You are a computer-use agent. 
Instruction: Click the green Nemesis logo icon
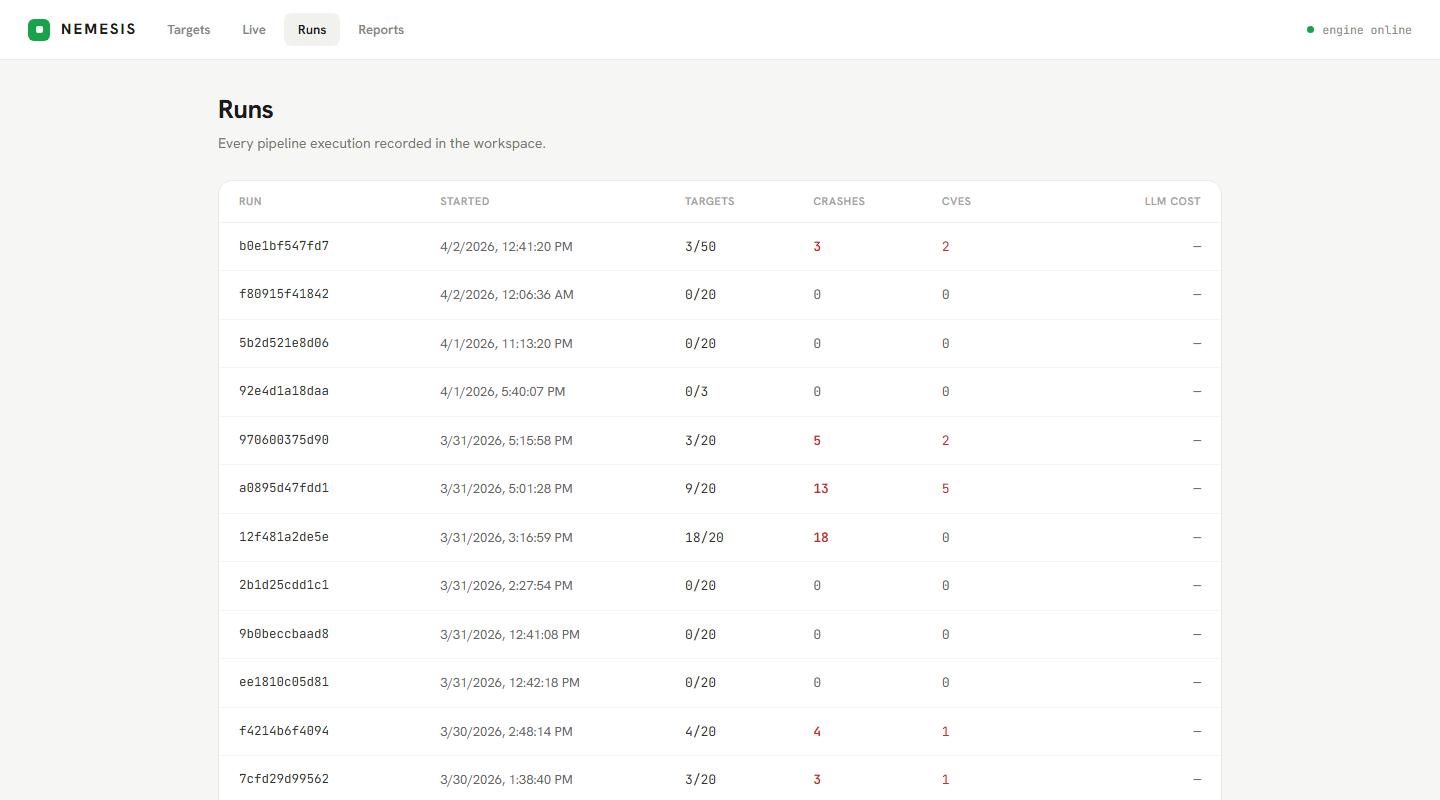[39, 30]
